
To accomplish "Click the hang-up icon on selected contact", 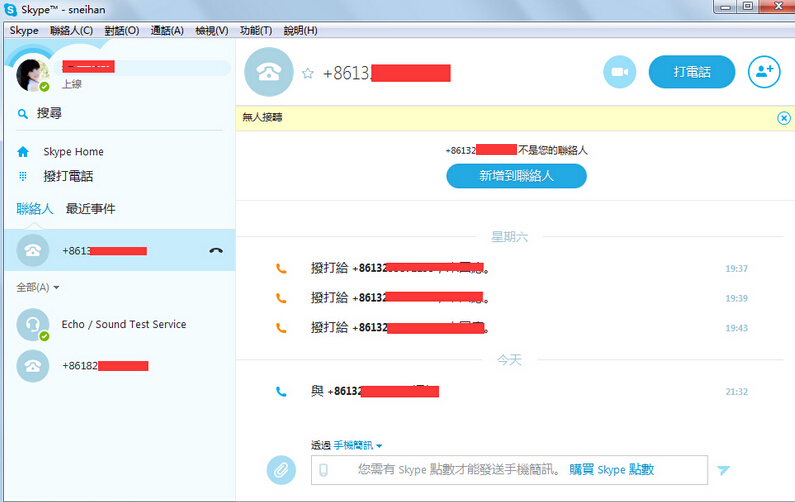I will [216, 251].
